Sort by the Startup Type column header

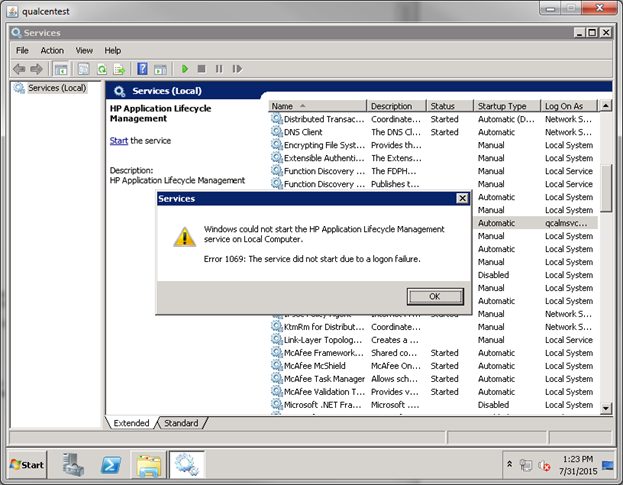(x=507, y=106)
